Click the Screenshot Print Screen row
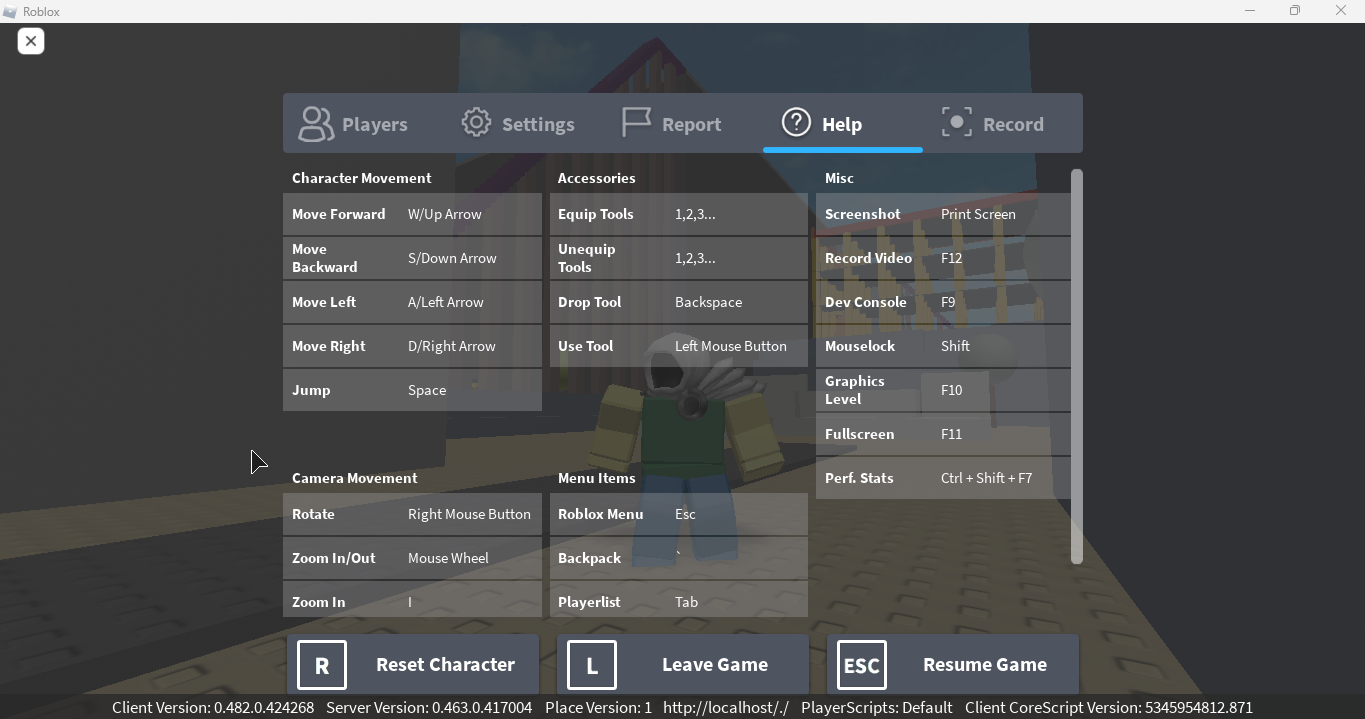1365x719 pixels. coord(943,214)
